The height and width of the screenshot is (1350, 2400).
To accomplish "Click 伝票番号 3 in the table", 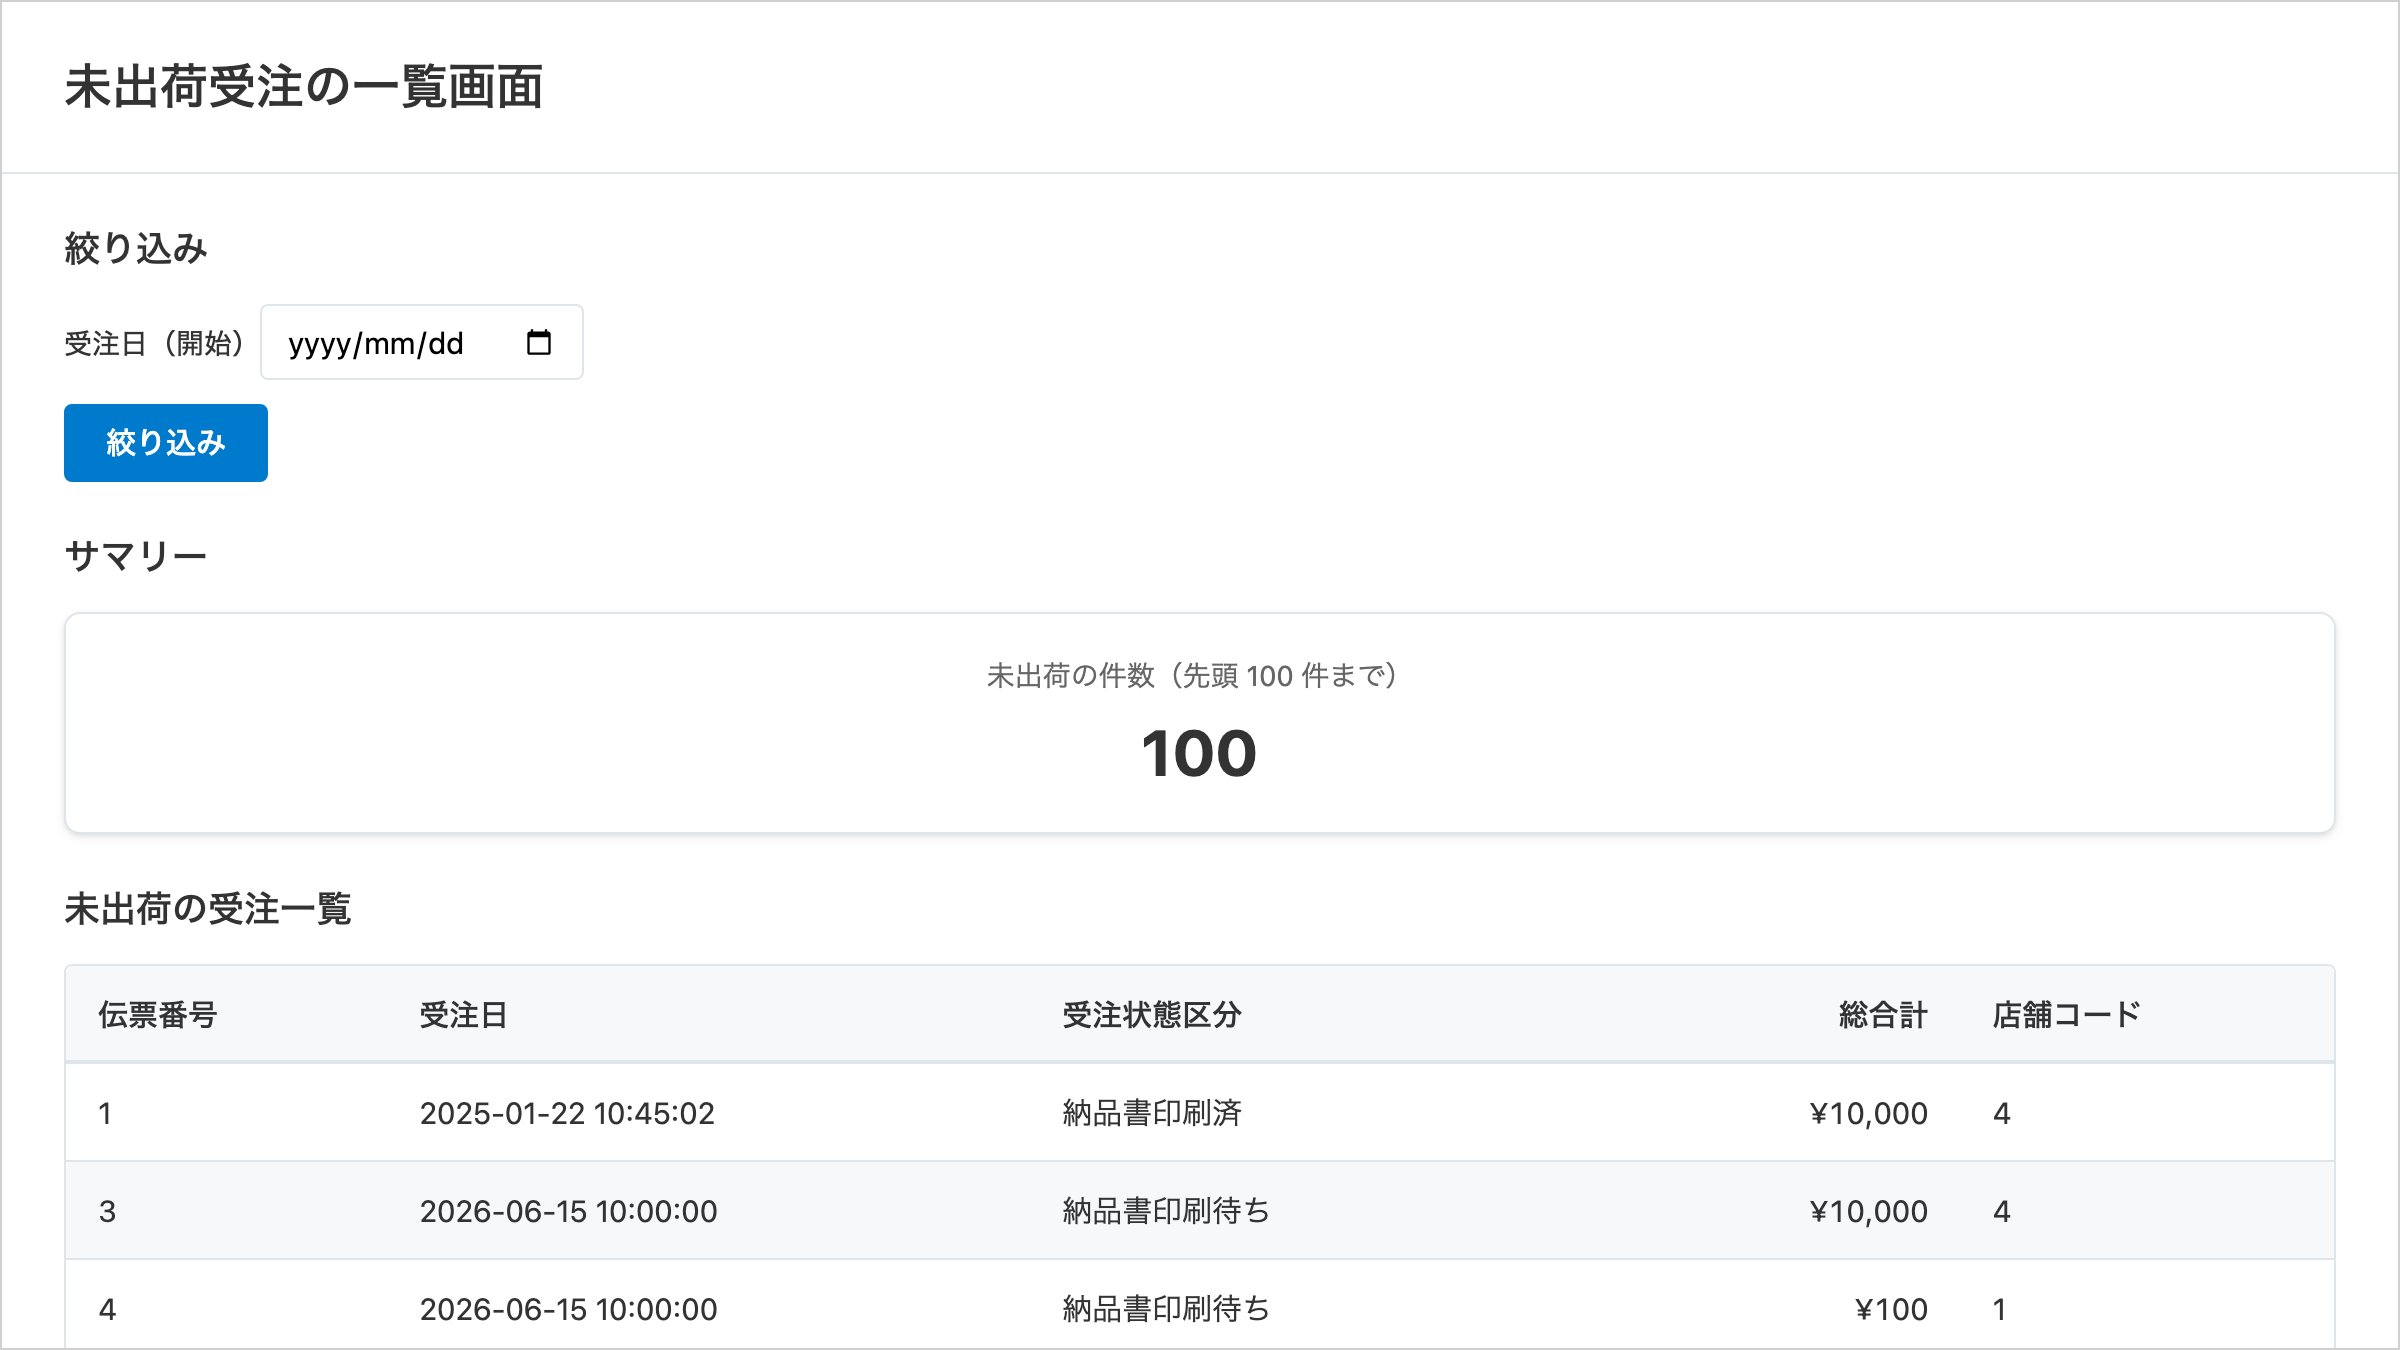I will point(107,1211).
